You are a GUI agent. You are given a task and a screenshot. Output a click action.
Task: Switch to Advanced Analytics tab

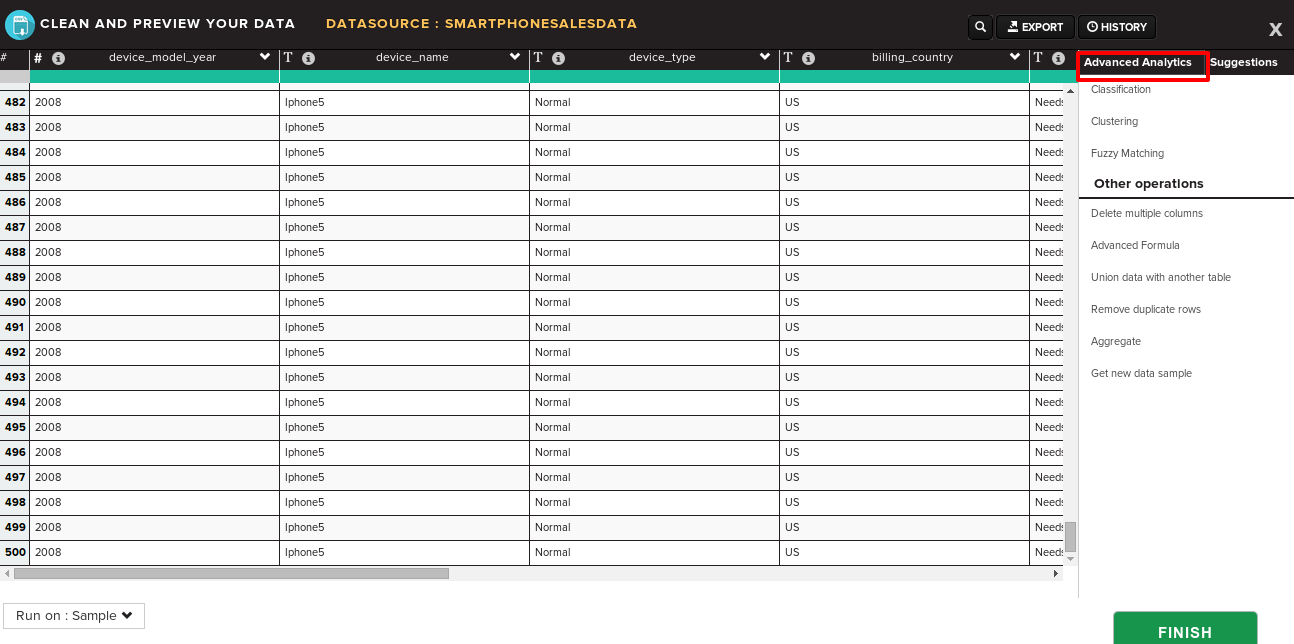click(1138, 62)
